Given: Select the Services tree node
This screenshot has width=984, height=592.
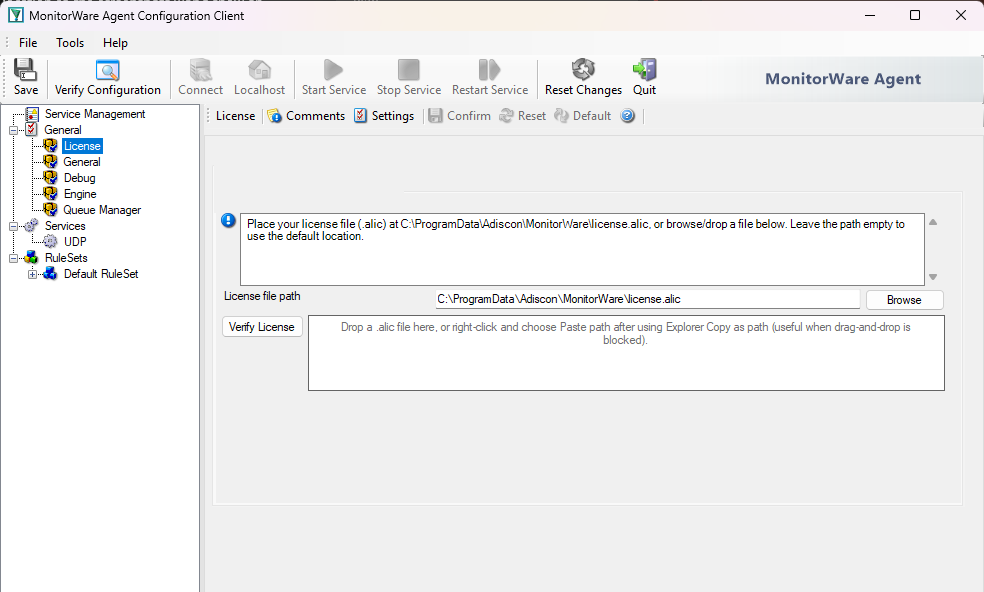Looking at the screenshot, I should tap(65, 226).
